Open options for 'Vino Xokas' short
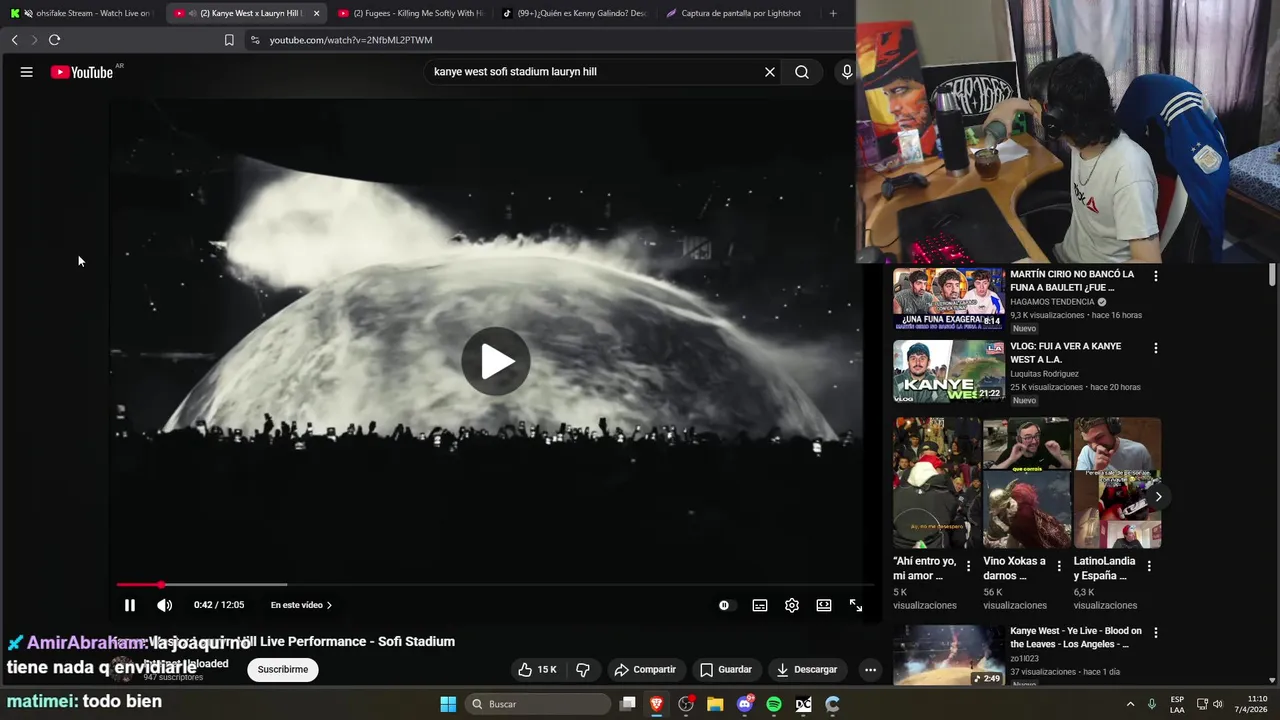 coord(1059,566)
